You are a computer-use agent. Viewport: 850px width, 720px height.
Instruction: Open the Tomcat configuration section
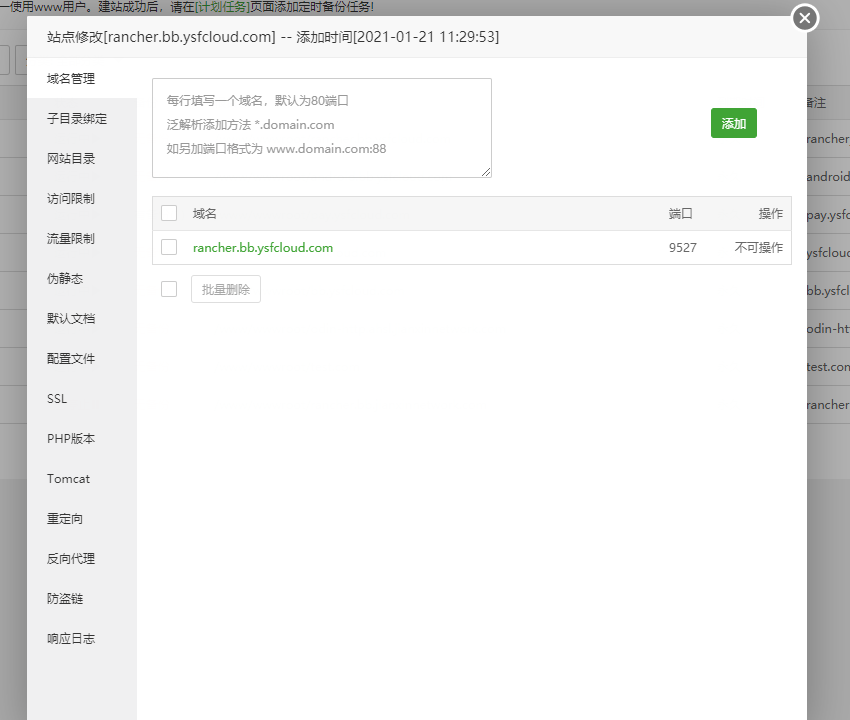pos(66,478)
